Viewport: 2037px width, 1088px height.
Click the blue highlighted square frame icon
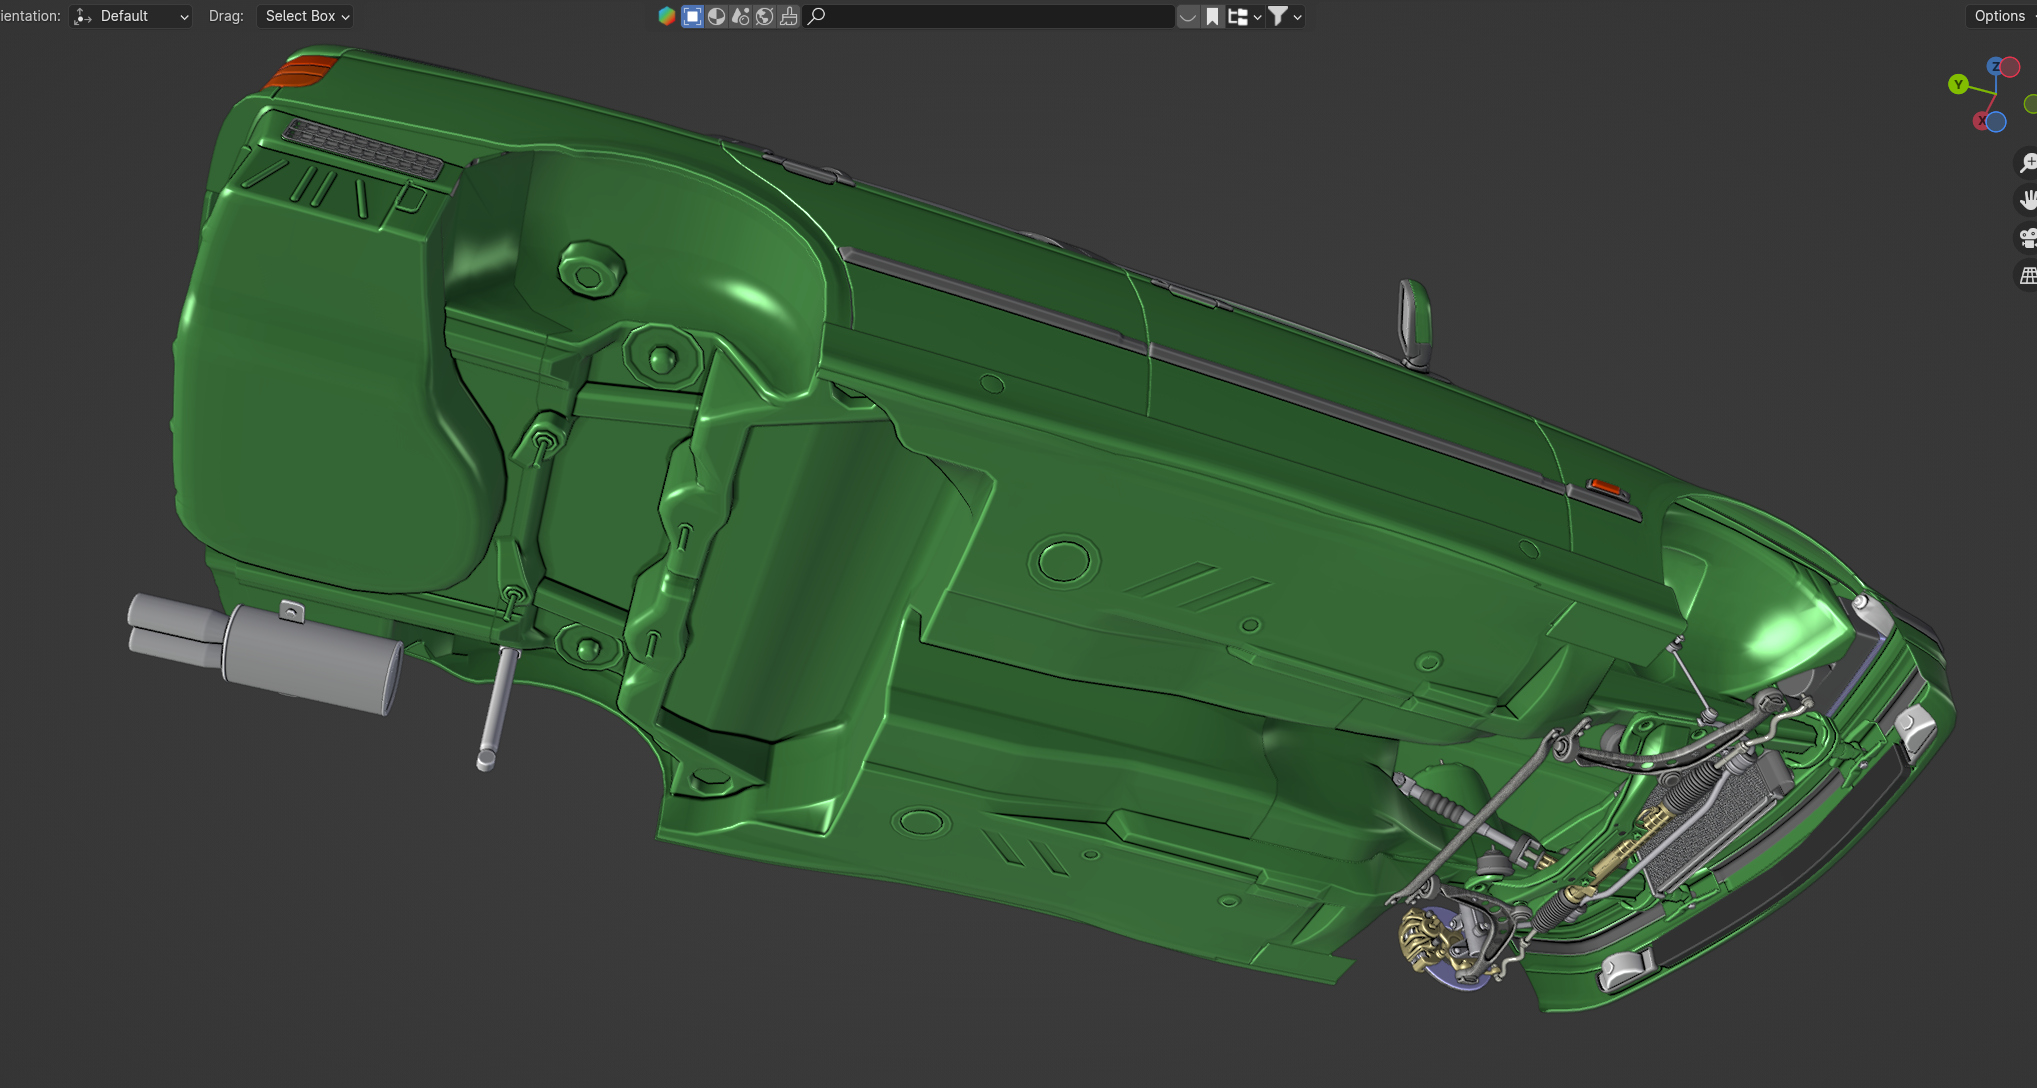pyautogui.click(x=692, y=16)
